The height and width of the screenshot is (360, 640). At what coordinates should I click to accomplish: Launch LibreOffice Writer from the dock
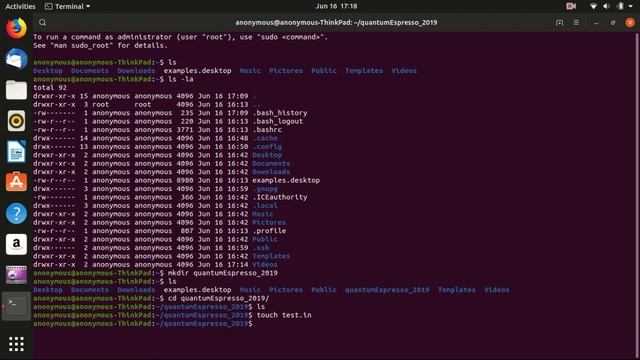(16, 152)
